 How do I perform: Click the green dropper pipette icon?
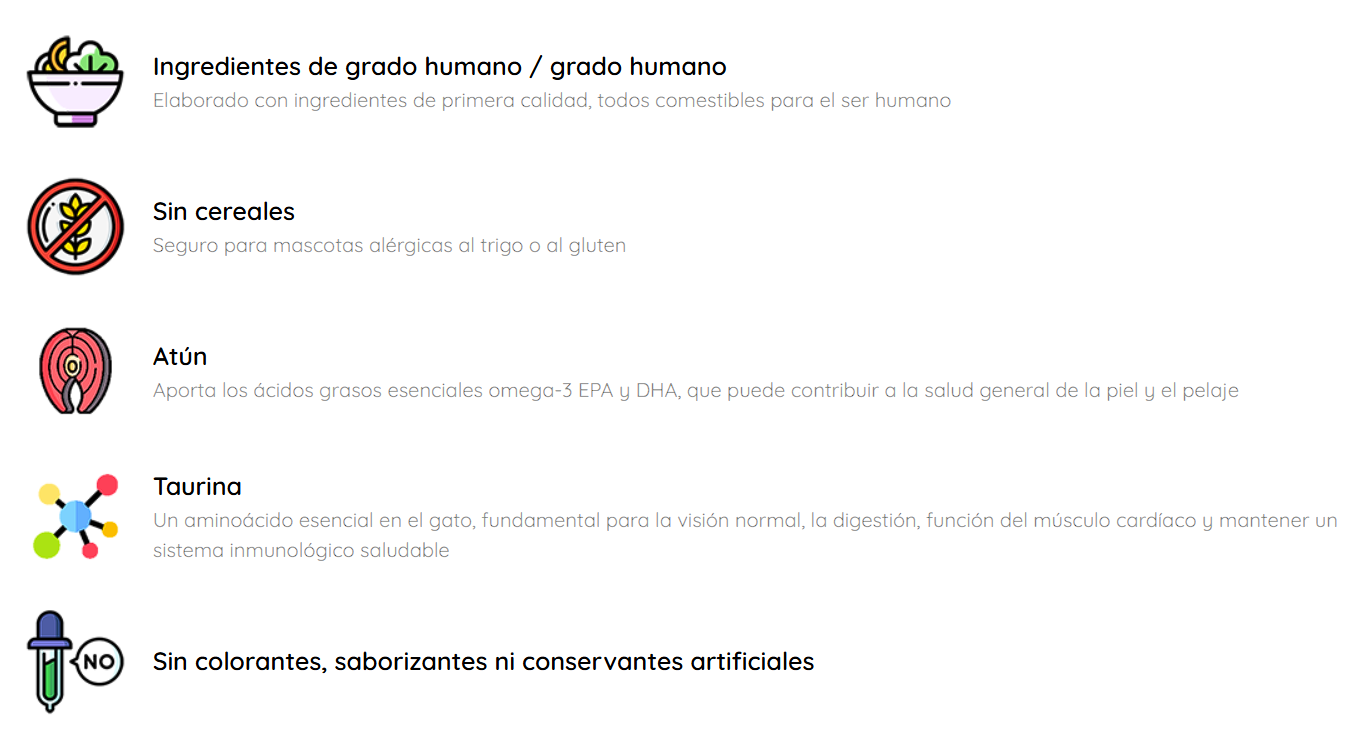(x=48, y=662)
